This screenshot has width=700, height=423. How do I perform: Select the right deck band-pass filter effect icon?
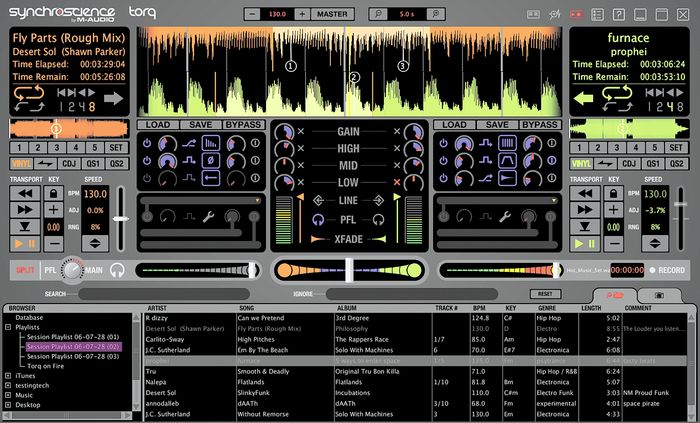pos(508,161)
